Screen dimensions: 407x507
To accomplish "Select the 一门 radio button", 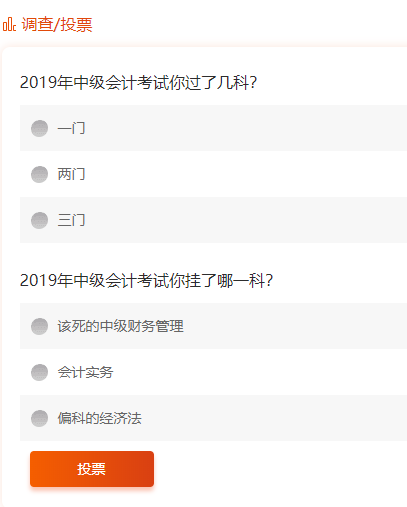I will (39, 128).
